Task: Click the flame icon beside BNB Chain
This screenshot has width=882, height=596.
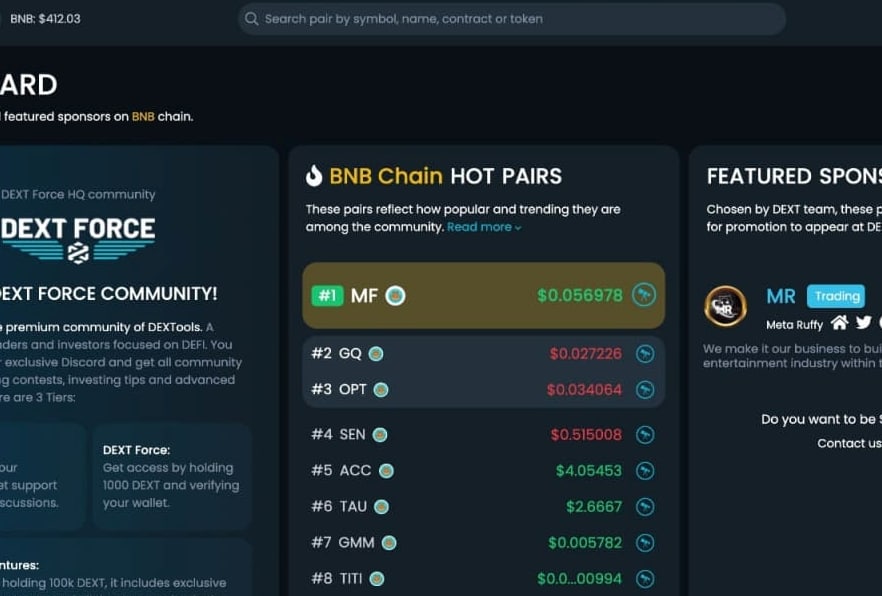Action: pos(314,175)
